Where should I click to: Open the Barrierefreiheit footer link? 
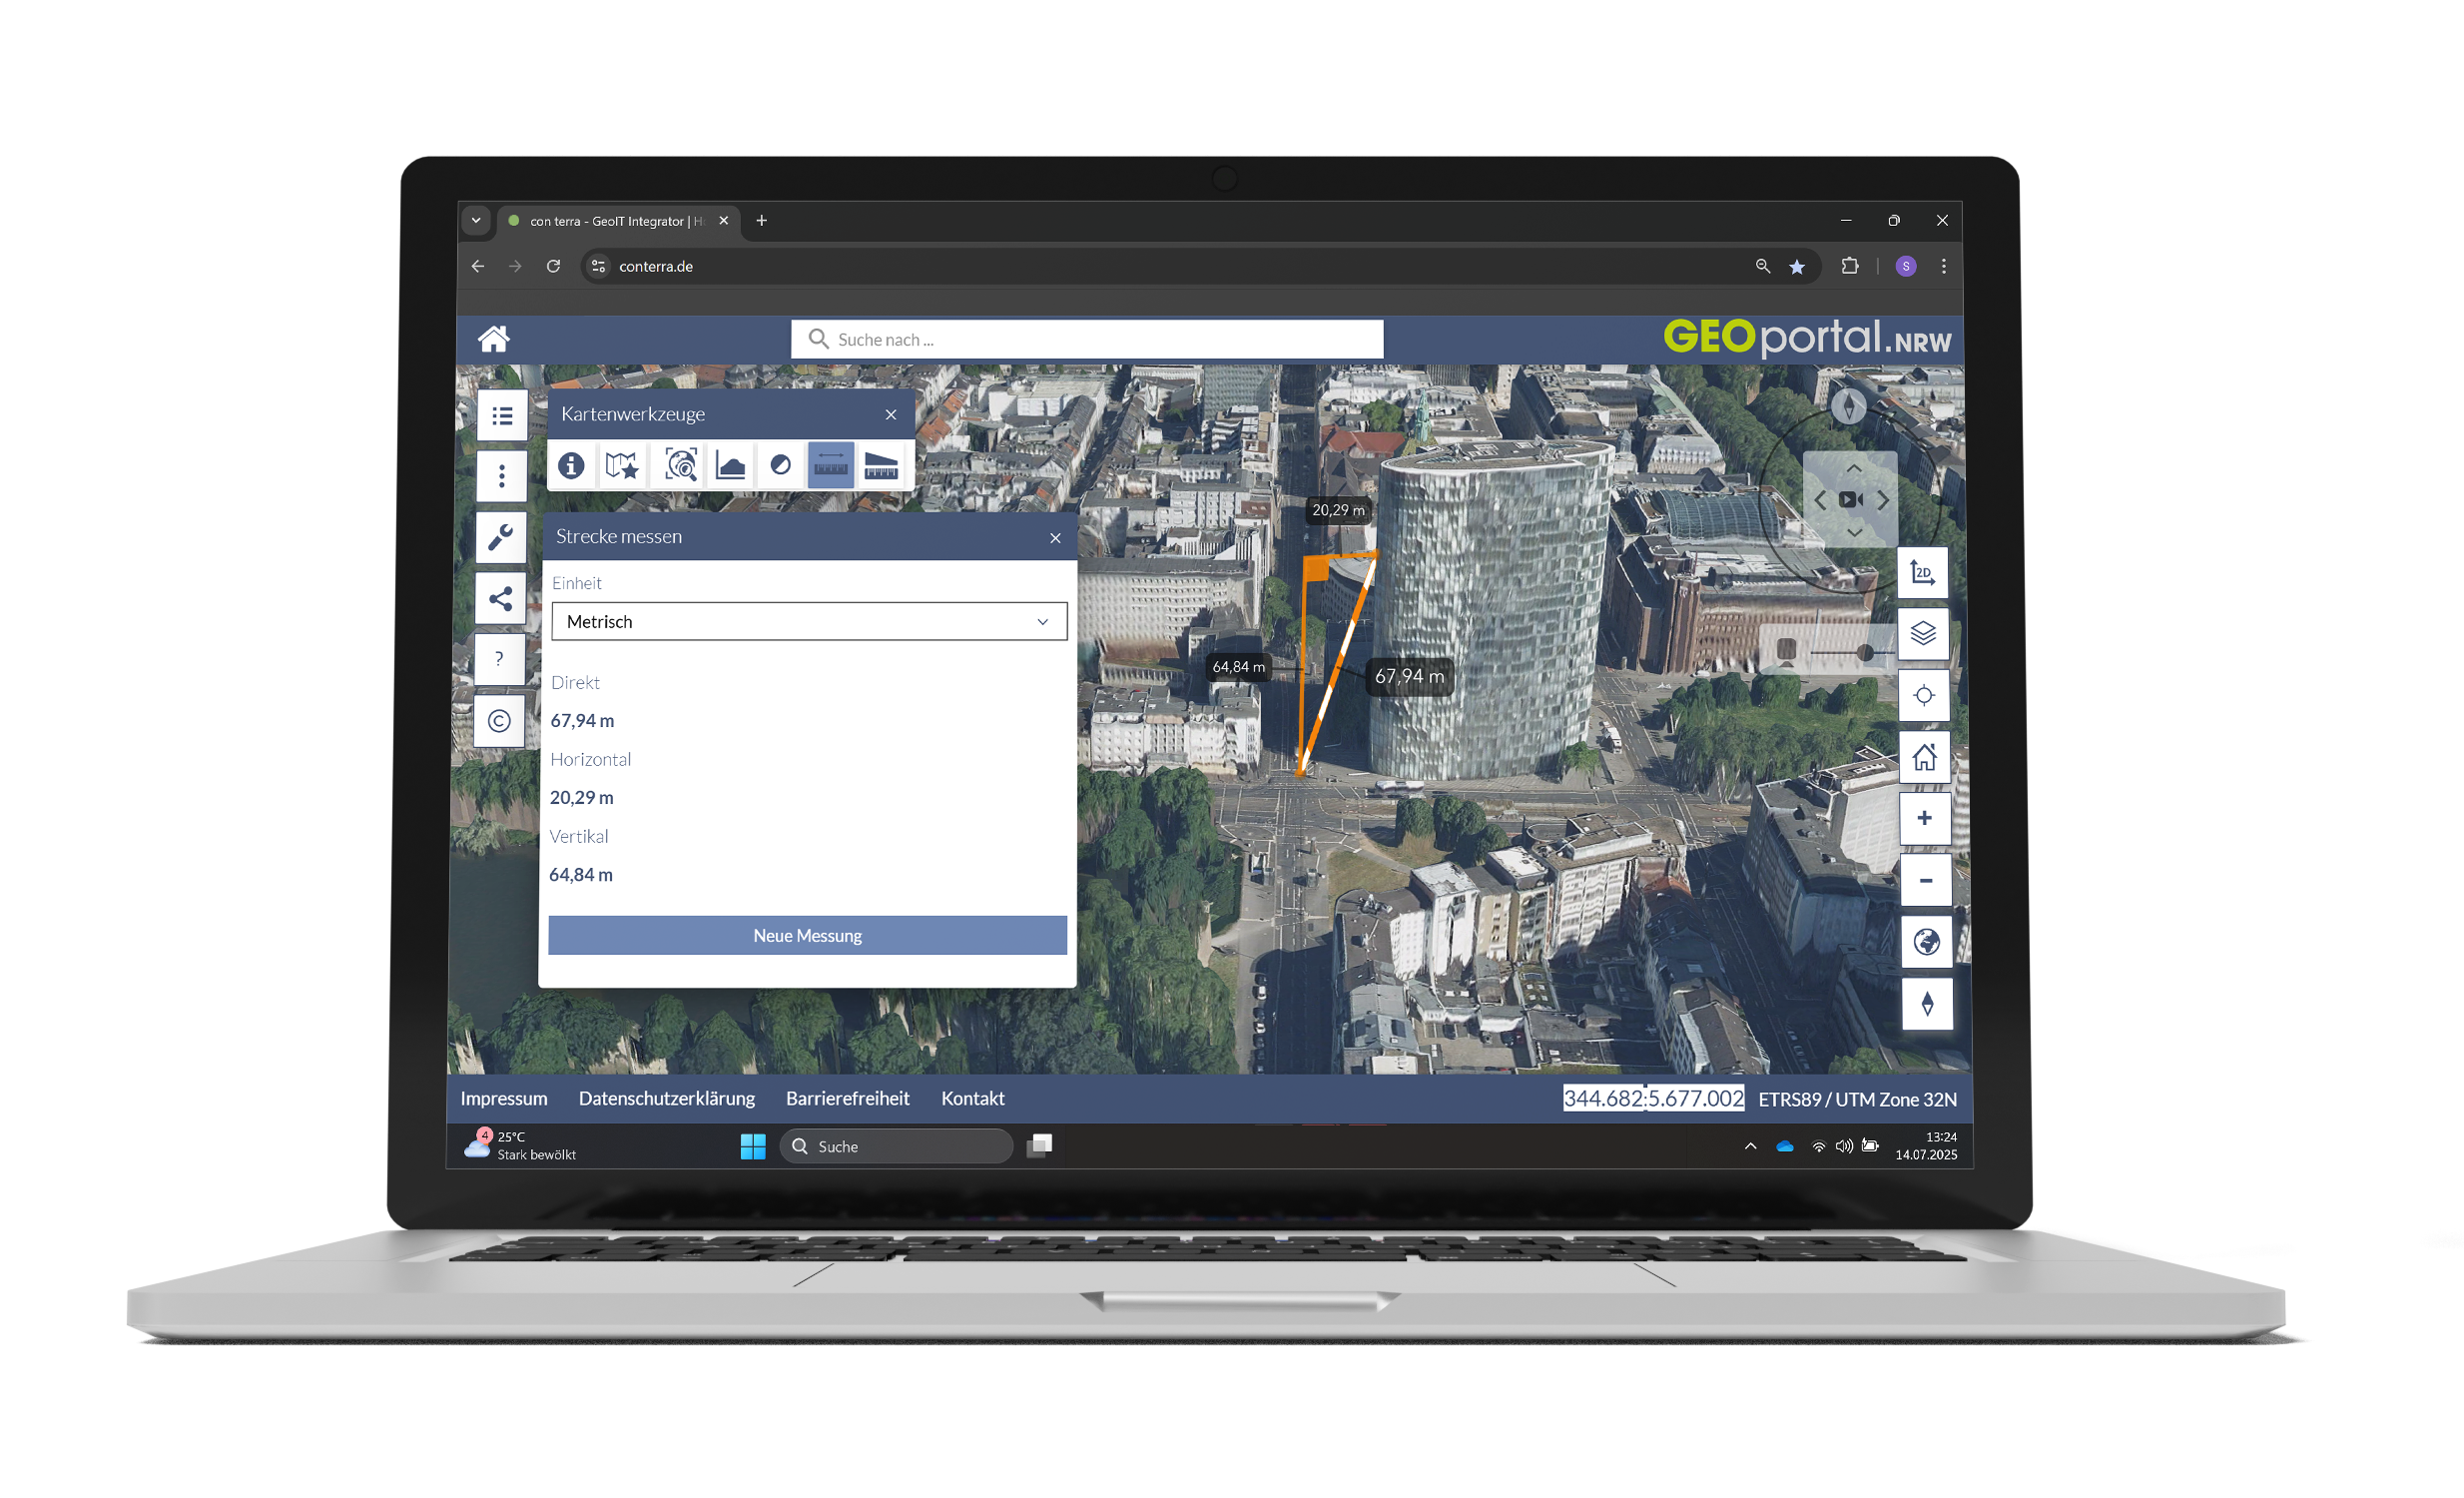[x=847, y=1099]
